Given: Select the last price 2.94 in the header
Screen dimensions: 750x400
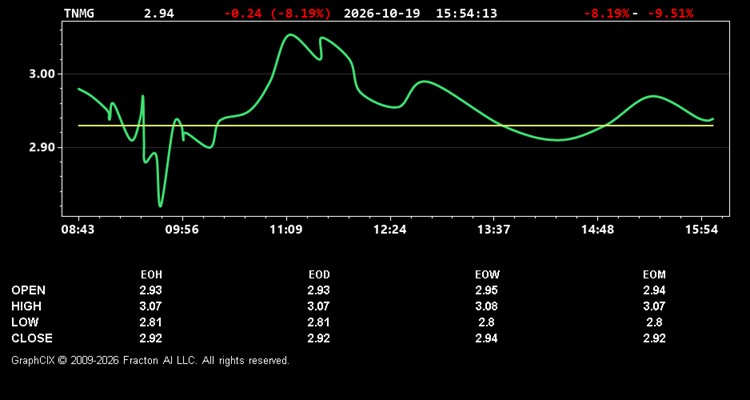Looking at the screenshot, I should pos(159,13).
